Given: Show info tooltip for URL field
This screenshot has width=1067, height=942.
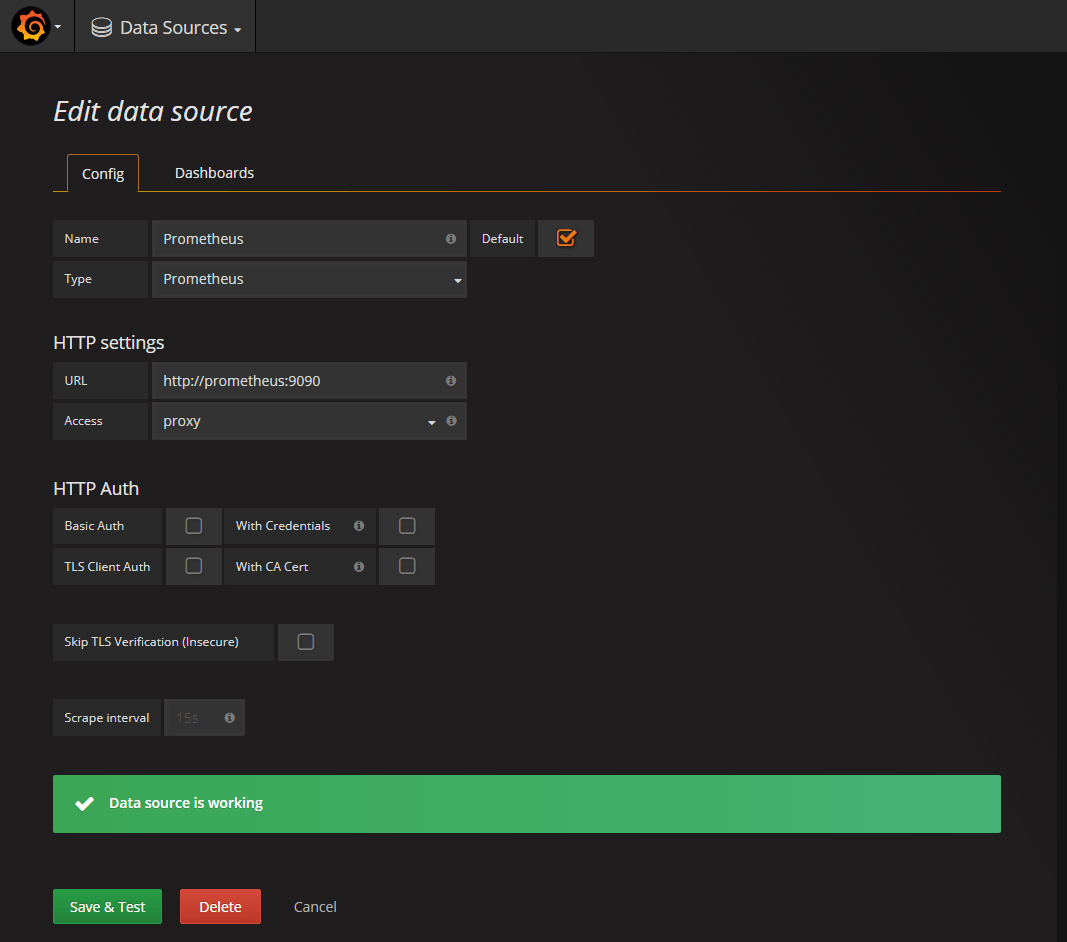Looking at the screenshot, I should click(x=450, y=380).
